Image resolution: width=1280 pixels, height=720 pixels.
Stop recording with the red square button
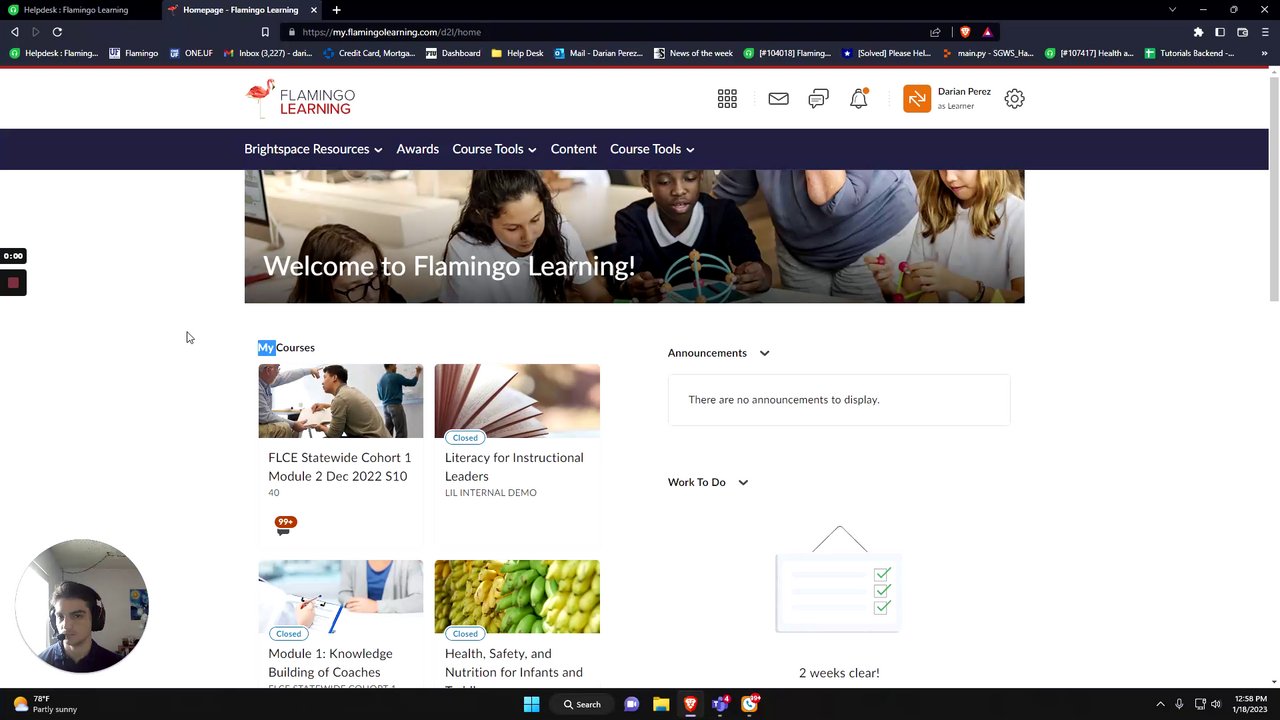(13, 283)
